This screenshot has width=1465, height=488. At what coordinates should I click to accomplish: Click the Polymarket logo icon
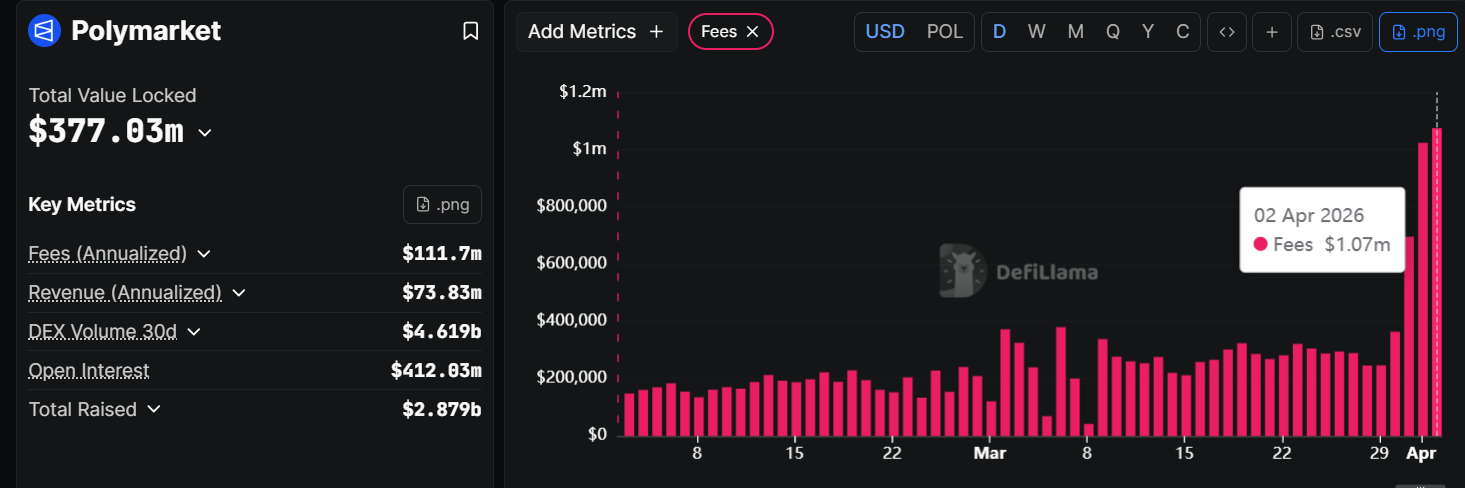(44, 31)
